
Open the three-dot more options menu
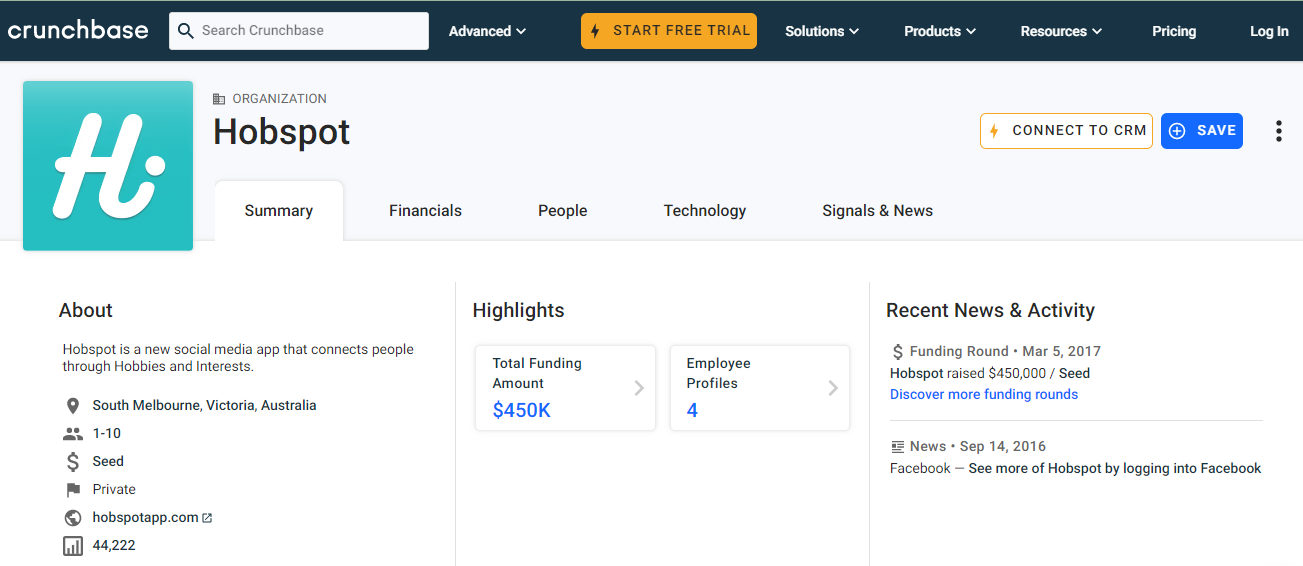tap(1278, 131)
